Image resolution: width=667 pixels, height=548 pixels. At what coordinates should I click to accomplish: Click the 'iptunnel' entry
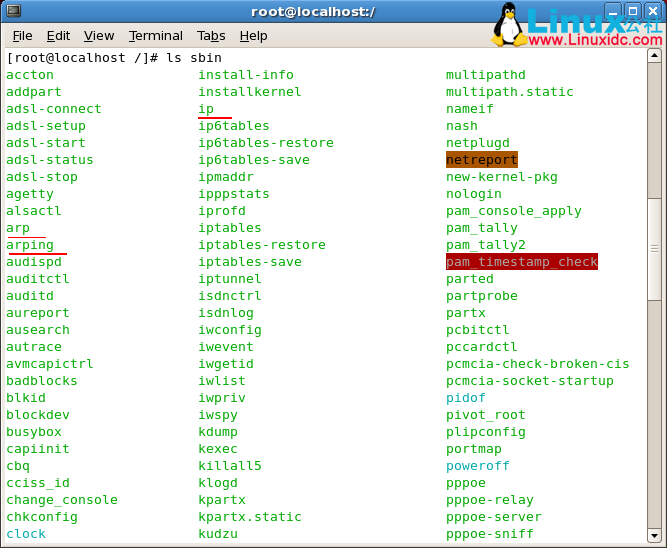point(230,279)
